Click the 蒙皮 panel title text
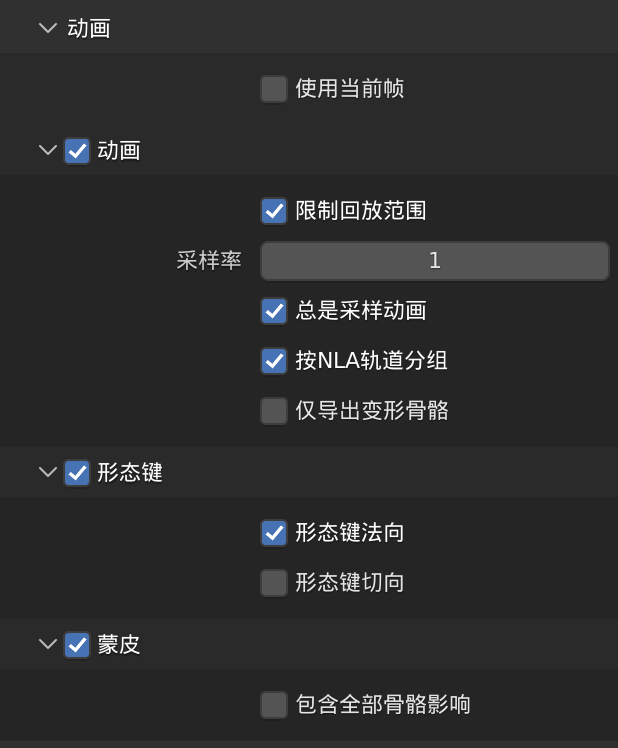 click(119, 645)
